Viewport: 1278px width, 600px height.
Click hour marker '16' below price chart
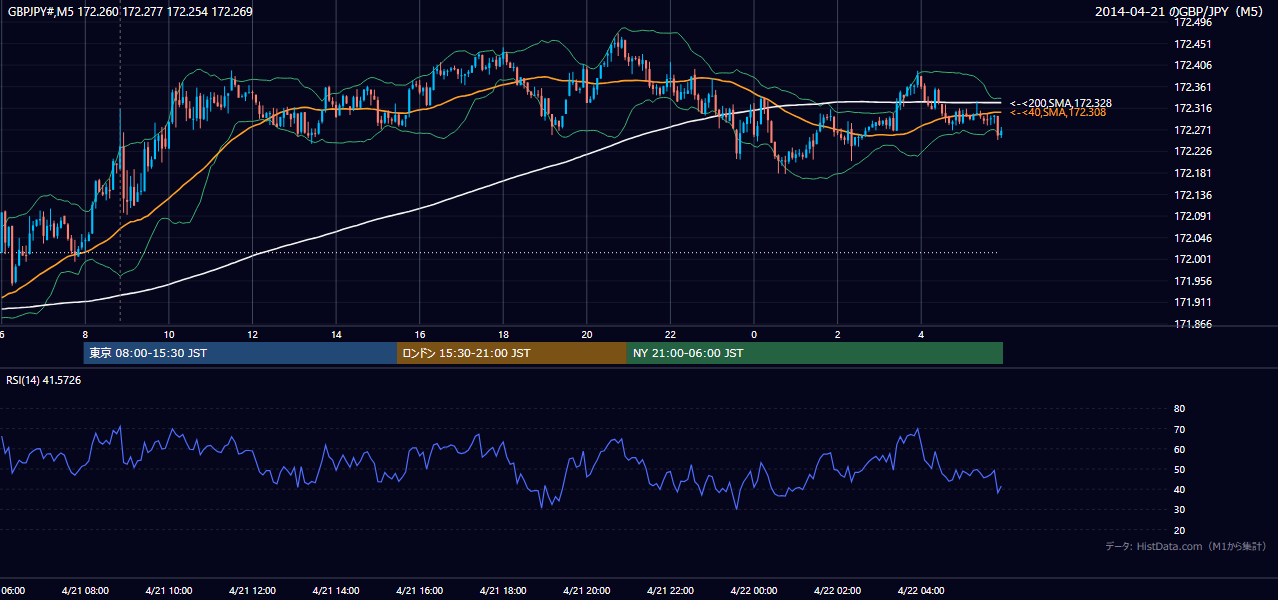[420, 334]
